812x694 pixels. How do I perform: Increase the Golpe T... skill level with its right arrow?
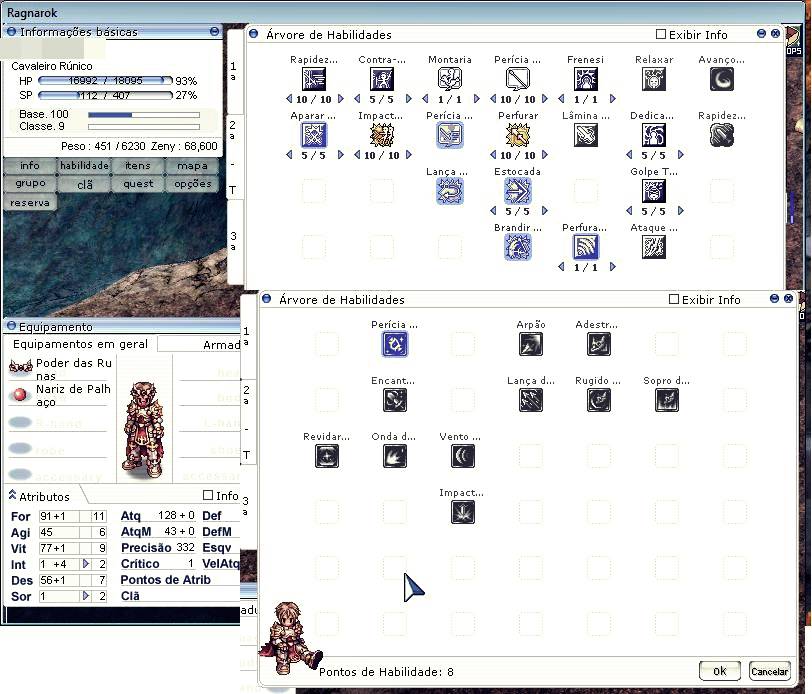pos(680,210)
